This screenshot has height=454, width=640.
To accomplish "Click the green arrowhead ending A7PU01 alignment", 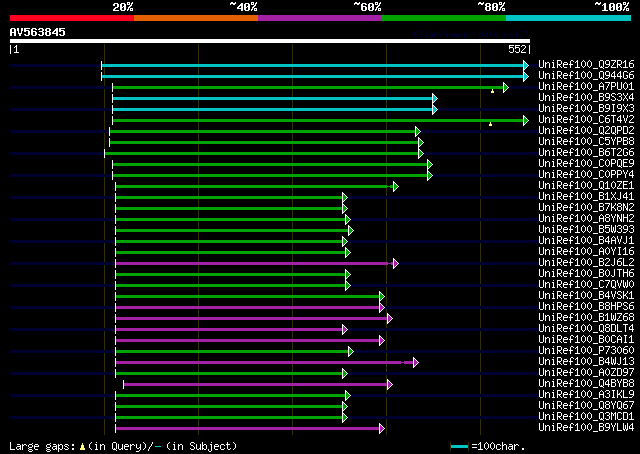I will [x=506, y=87].
